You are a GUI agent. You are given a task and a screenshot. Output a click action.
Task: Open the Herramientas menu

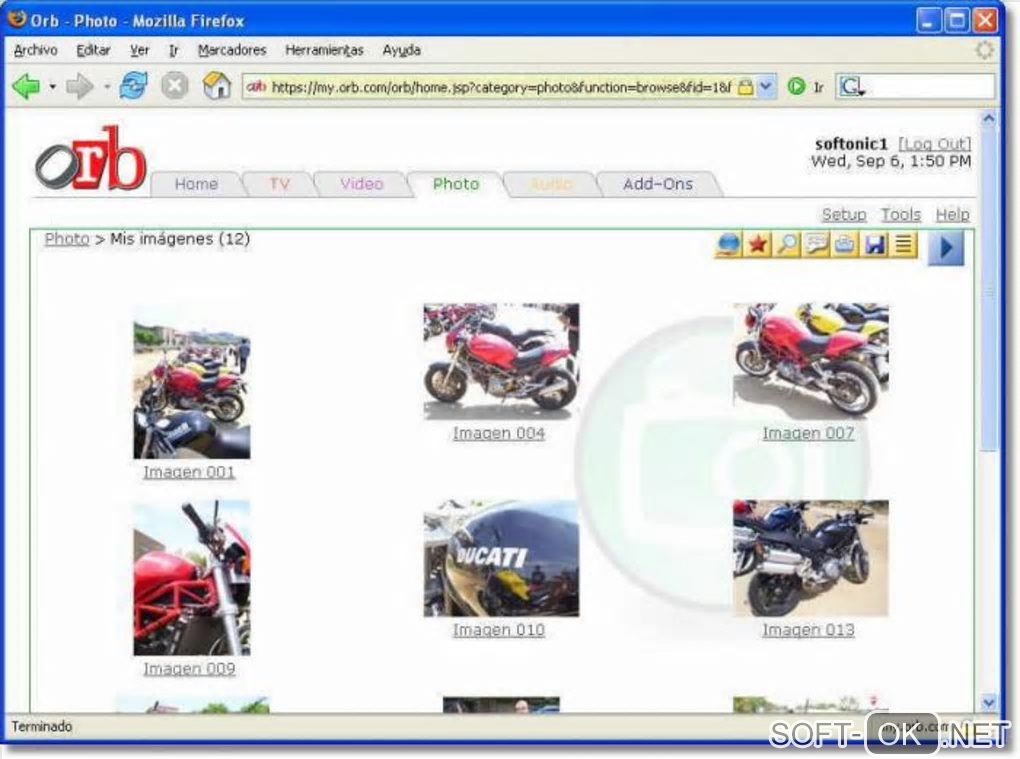click(324, 50)
